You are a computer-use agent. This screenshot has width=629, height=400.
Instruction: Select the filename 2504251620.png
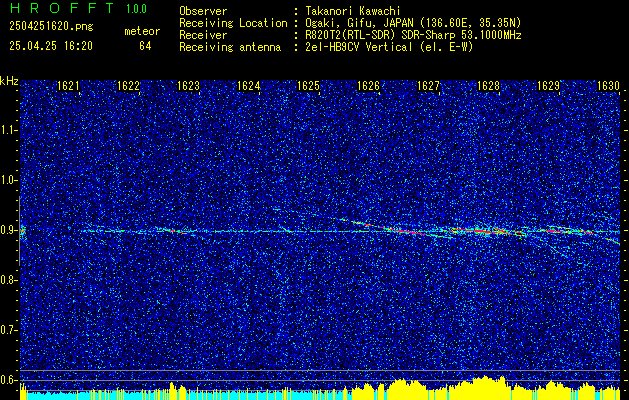[x=51, y=26]
